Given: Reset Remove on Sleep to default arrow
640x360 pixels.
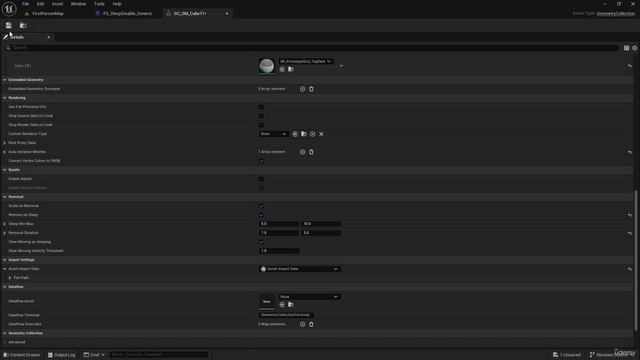Looking at the screenshot, I should point(630,215).
